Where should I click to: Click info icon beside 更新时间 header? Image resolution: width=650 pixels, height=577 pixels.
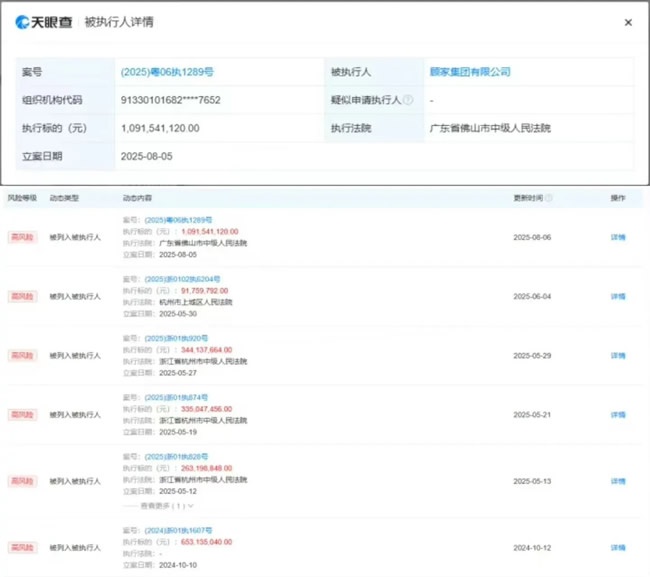[x=548, y=198]
